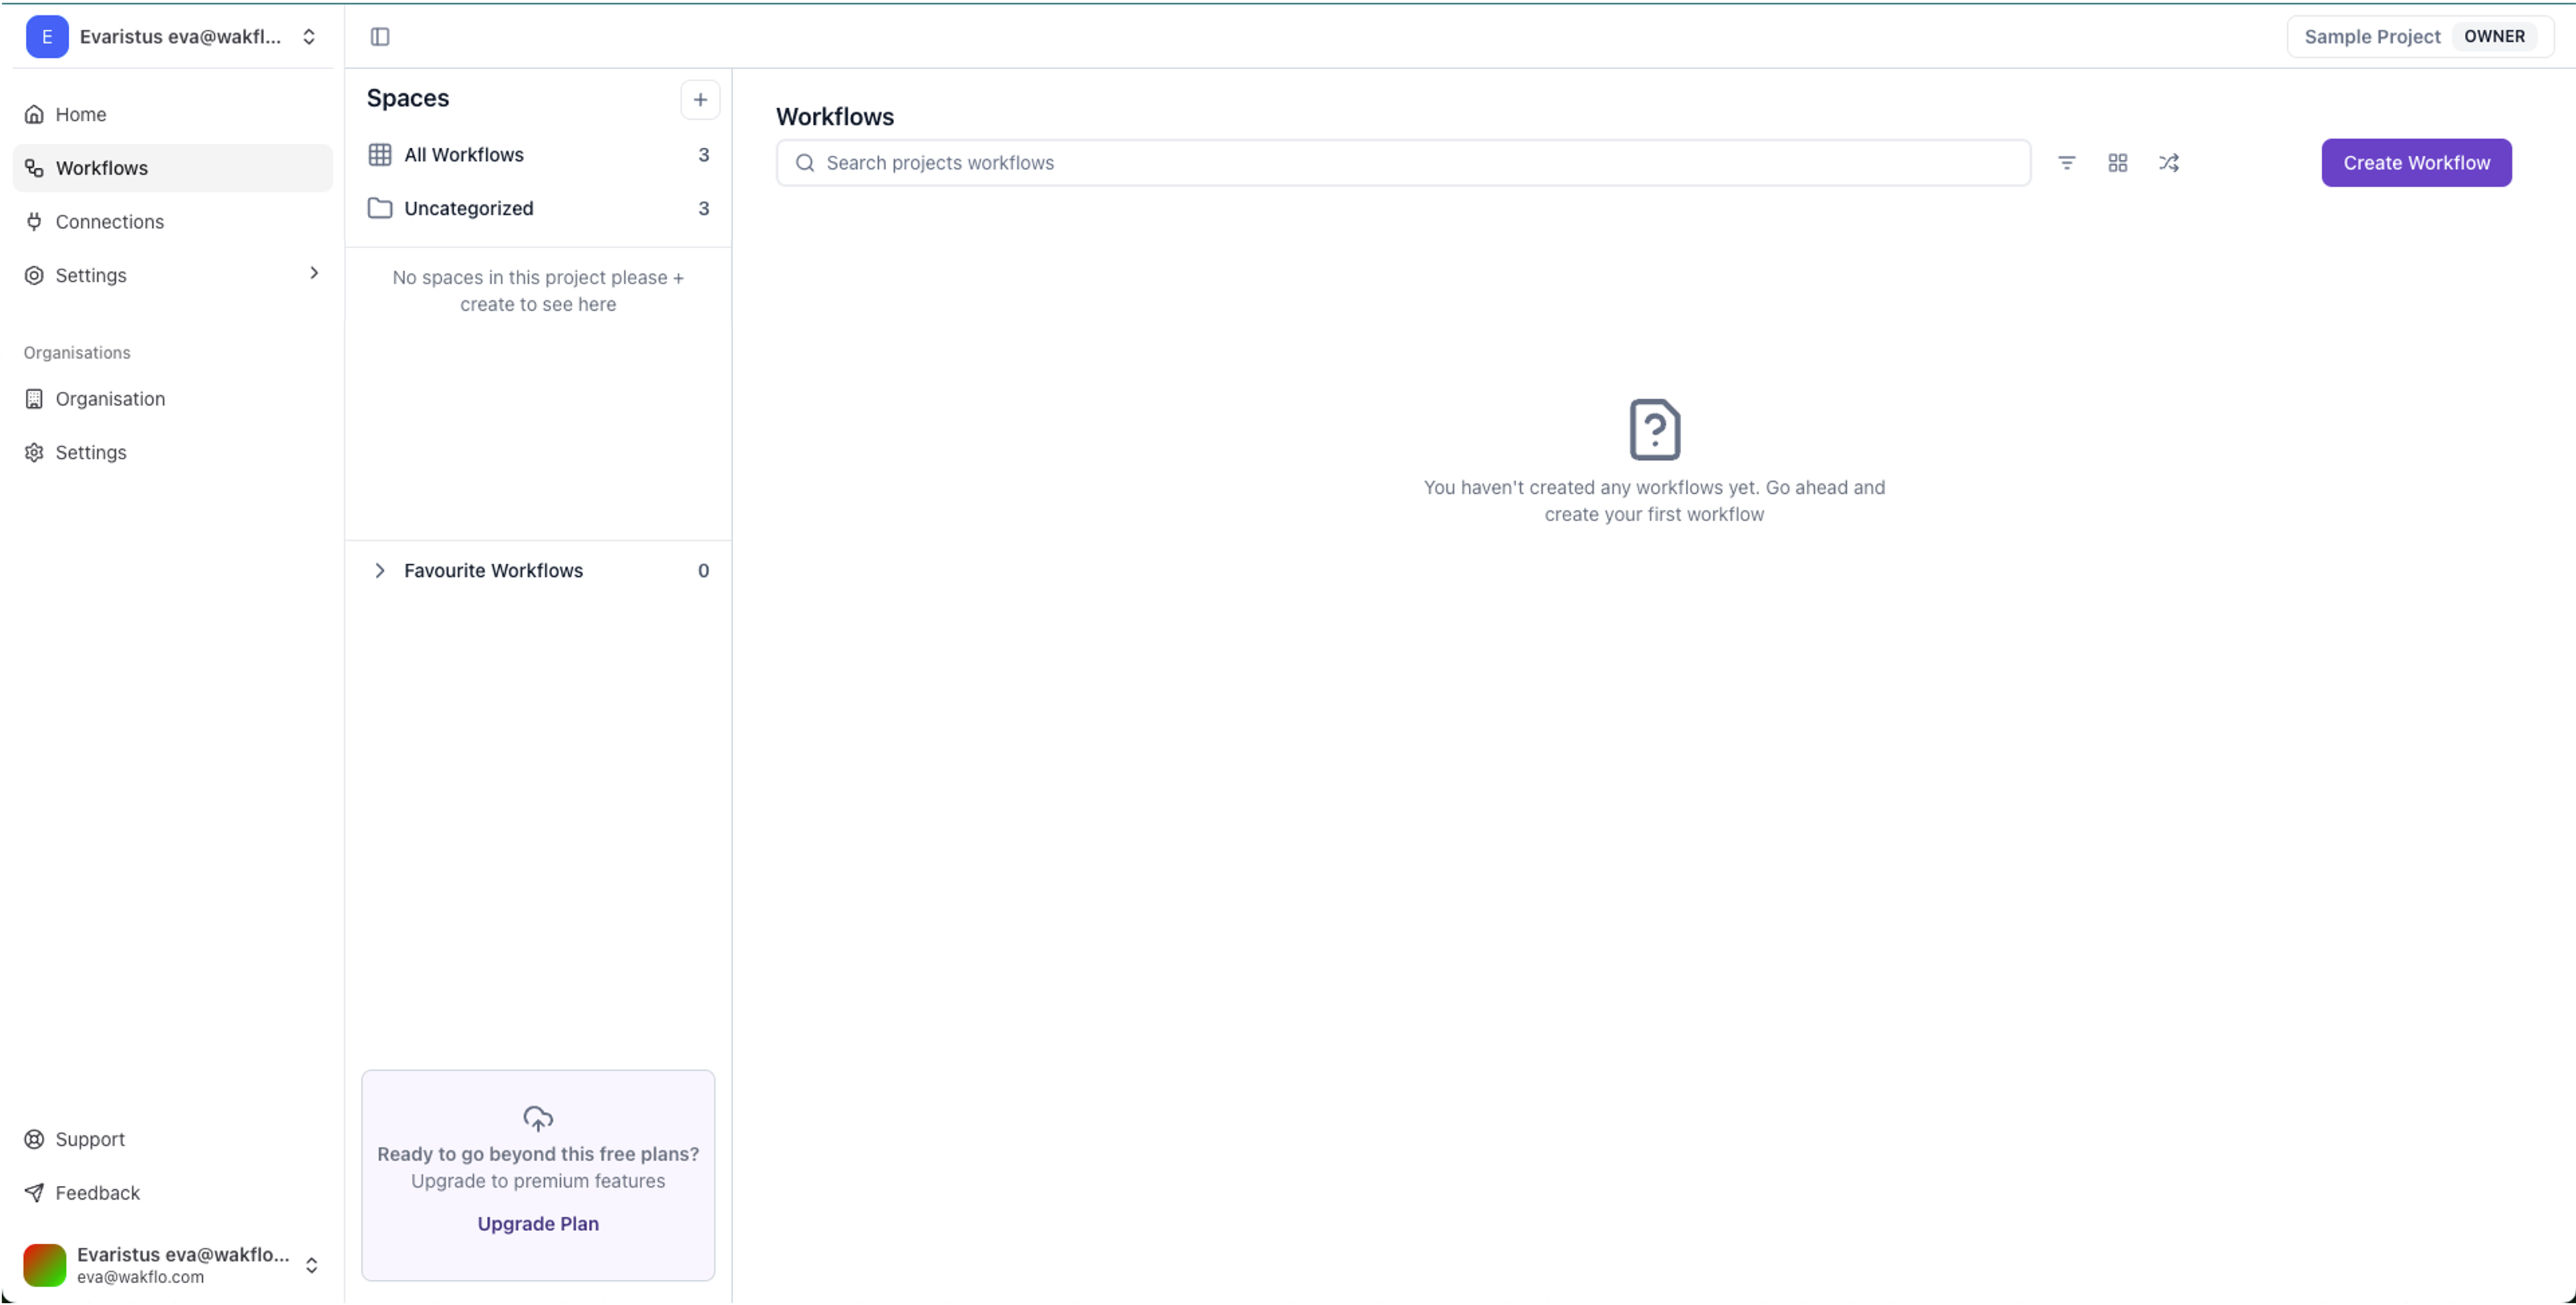Viewport: 2576px width, 1305px height.
Task: Select the Uncategorized folder
Action: tap(468, 209)
